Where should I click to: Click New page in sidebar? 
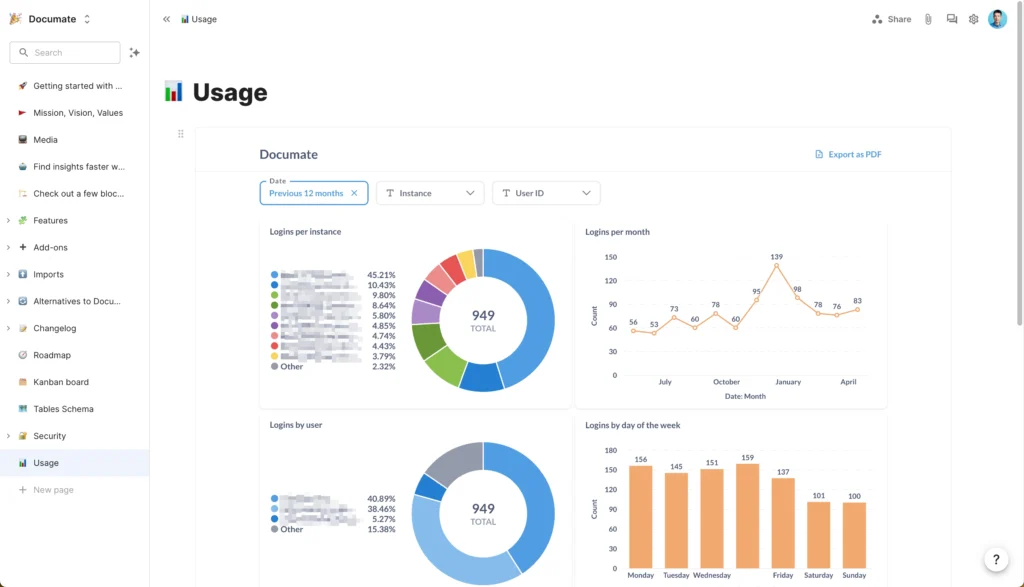click(x=46, y=489)
